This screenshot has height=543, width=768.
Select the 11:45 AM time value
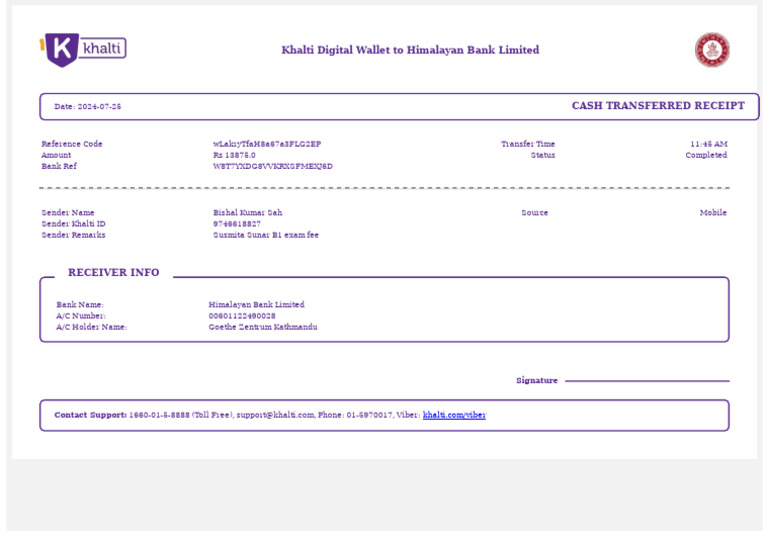[709, 144]
